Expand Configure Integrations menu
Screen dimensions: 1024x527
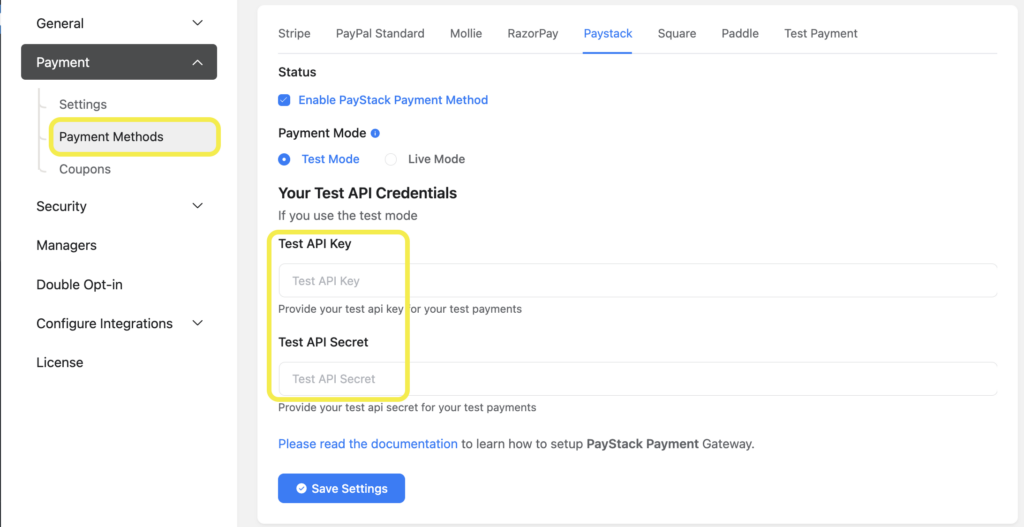click(198, 323)
